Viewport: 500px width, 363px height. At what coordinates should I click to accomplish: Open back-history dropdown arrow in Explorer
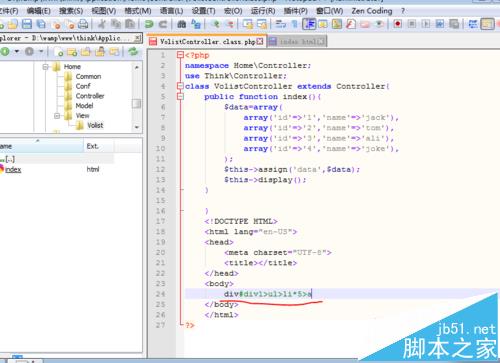tap(17, 52)
